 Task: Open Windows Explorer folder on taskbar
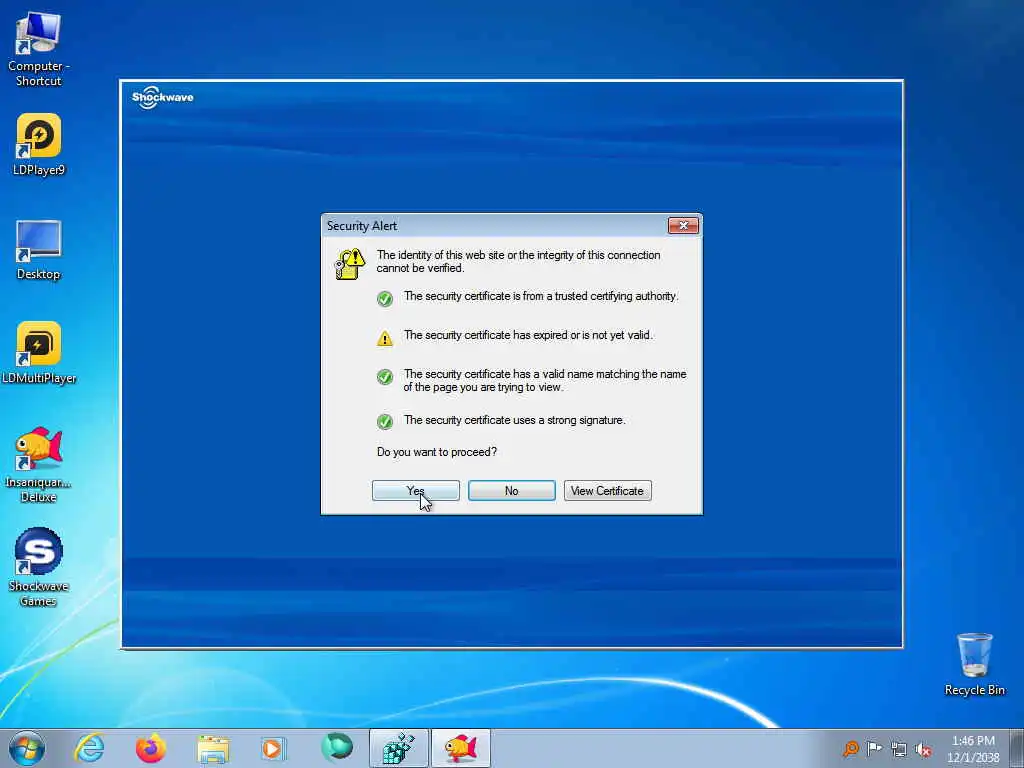click(214, 748)
